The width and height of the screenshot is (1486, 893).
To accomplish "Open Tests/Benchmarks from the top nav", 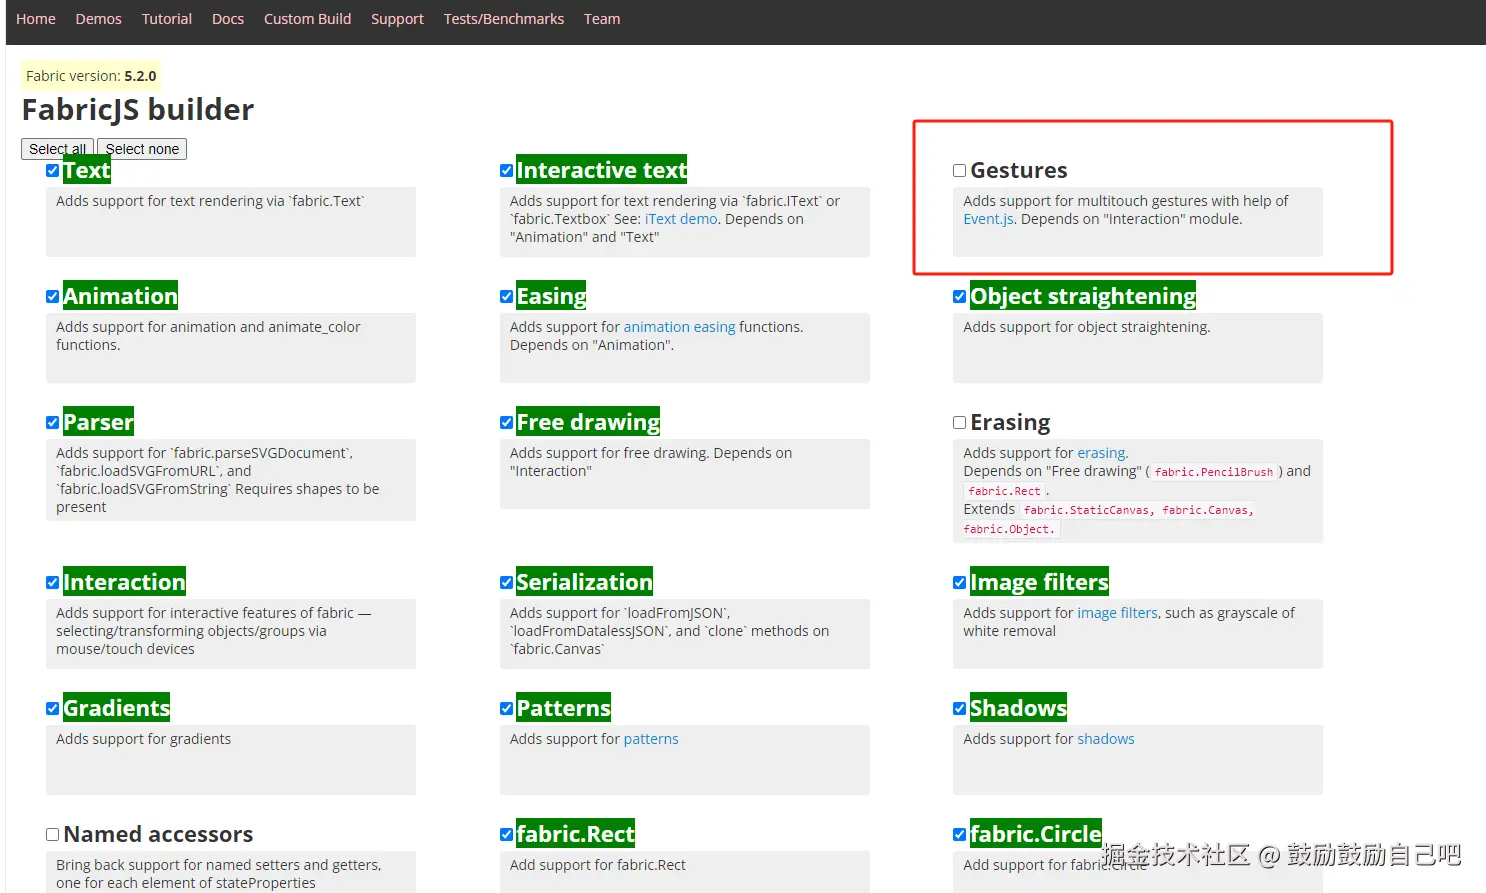I will [504, 19].
